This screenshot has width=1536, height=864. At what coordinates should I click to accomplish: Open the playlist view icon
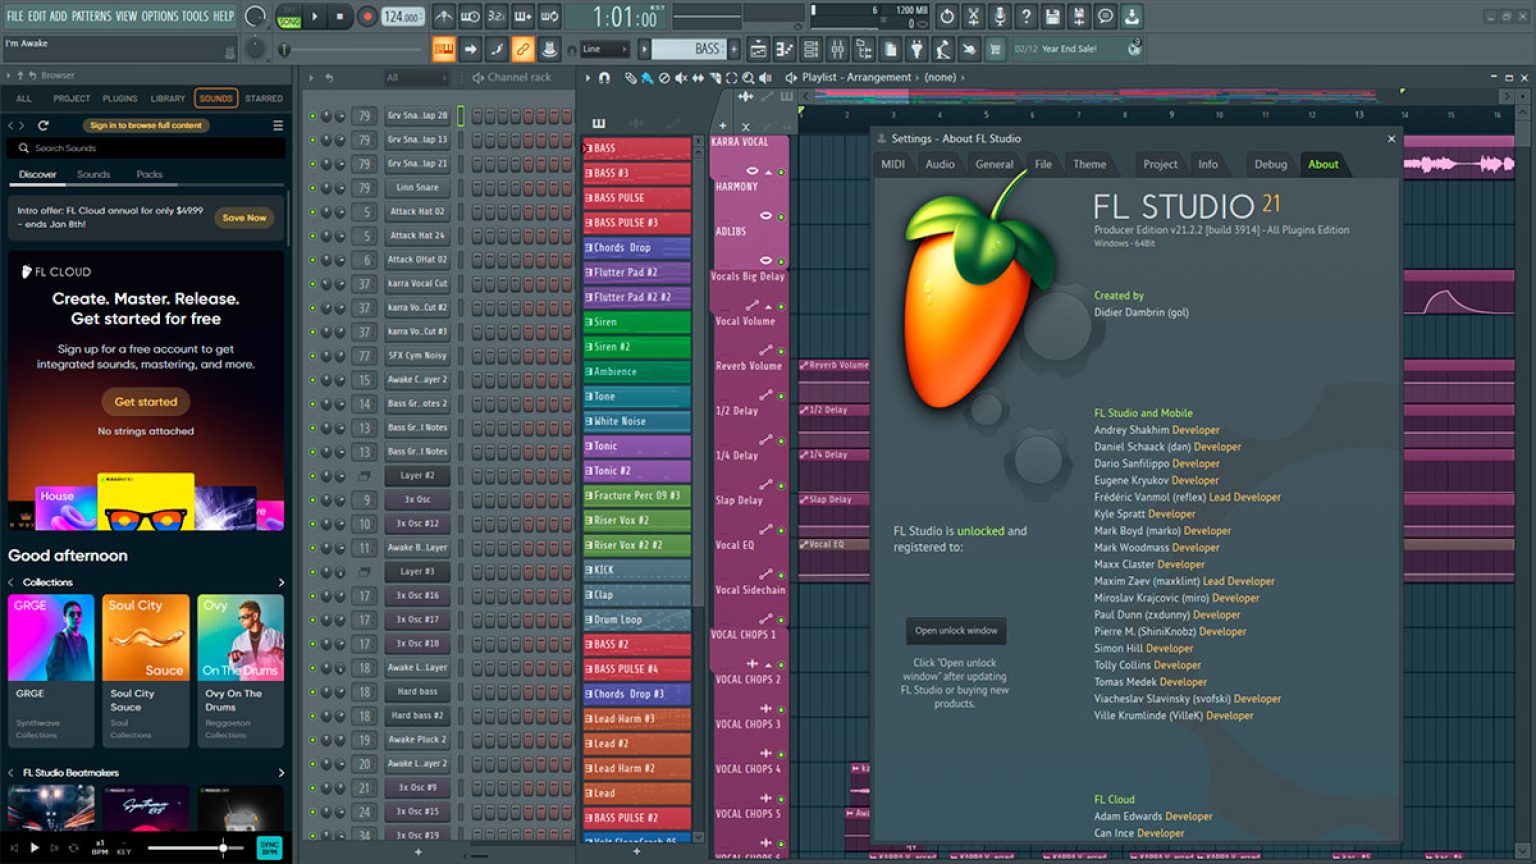[x=758, y=48]
